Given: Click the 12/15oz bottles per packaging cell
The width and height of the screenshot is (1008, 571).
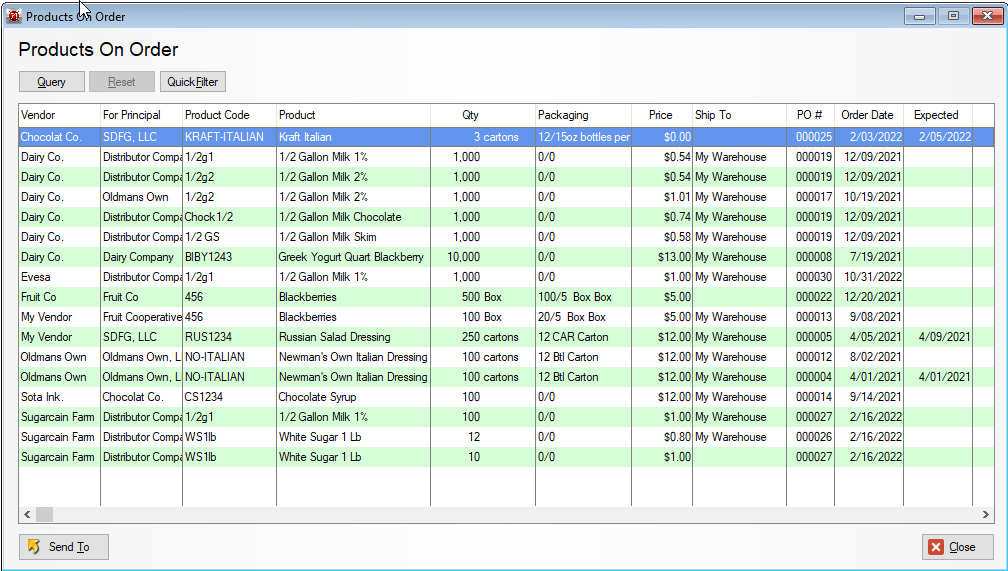Looking at the screenshot, I should [583, 137].
